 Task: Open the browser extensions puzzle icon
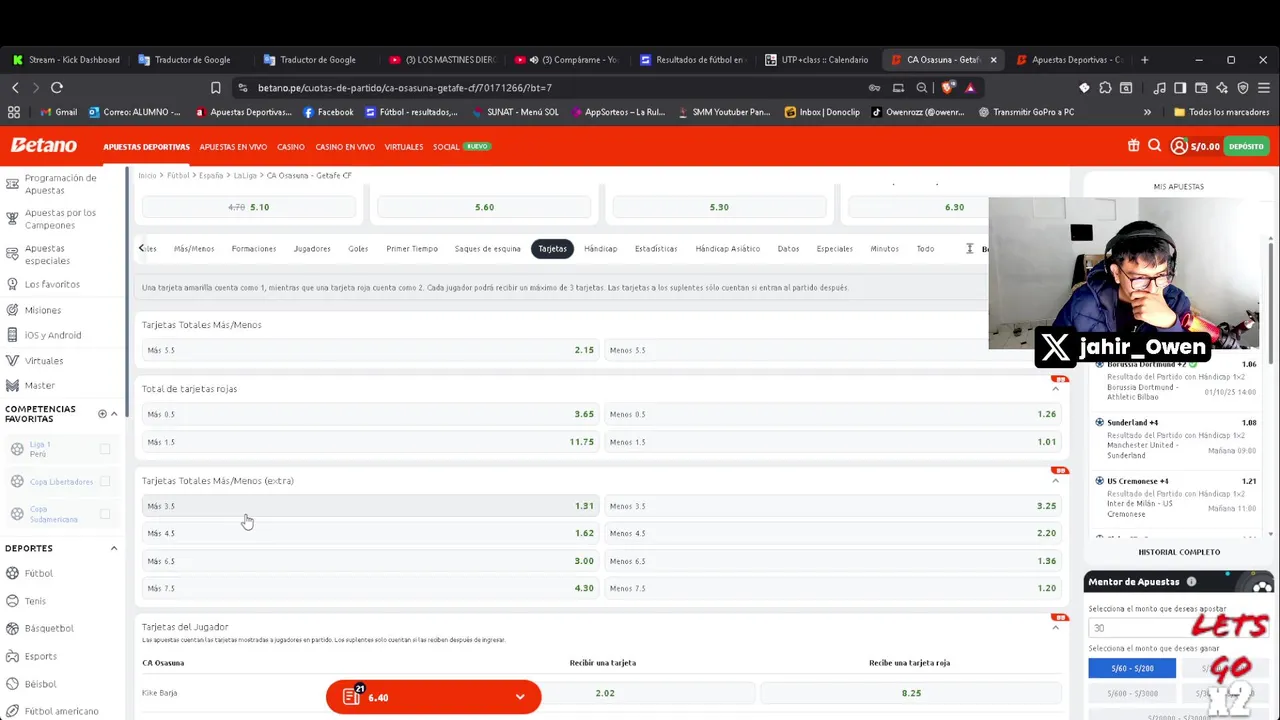tap(1105, 88)
